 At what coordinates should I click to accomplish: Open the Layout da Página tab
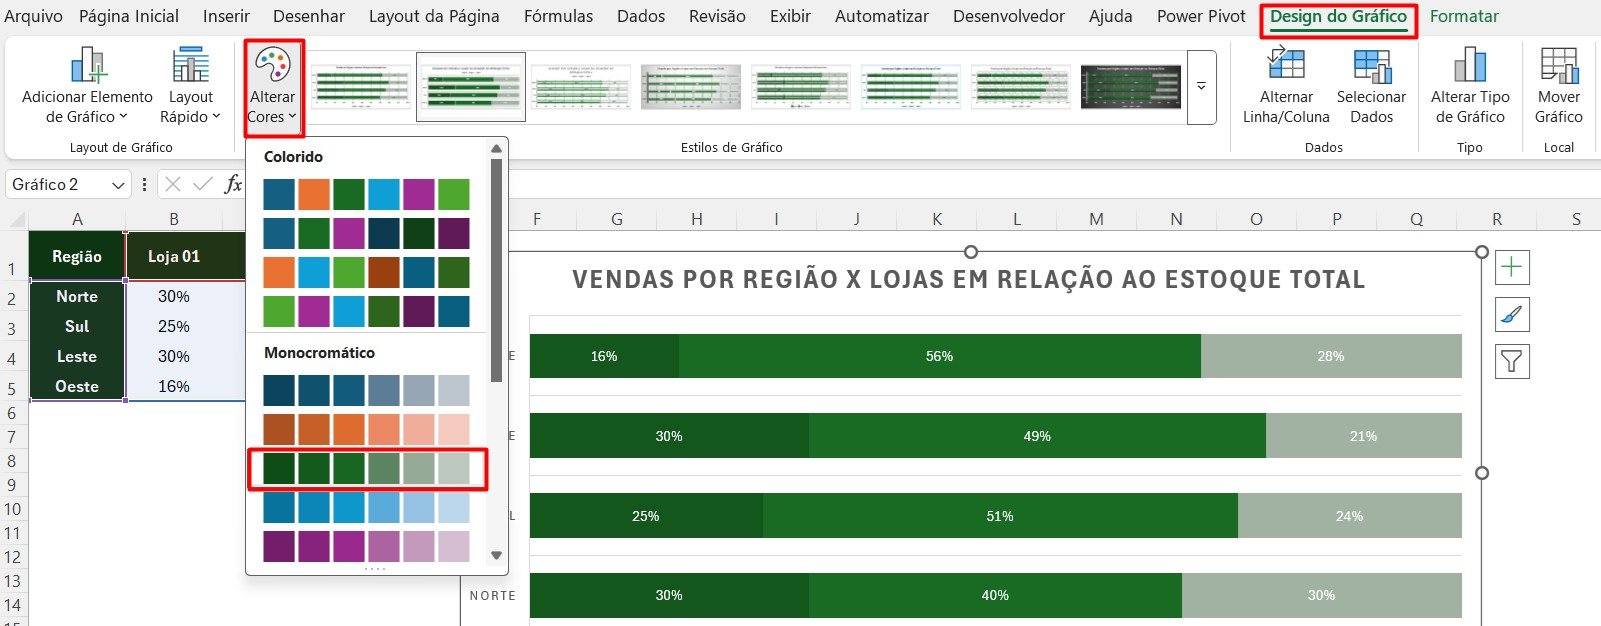434,17
